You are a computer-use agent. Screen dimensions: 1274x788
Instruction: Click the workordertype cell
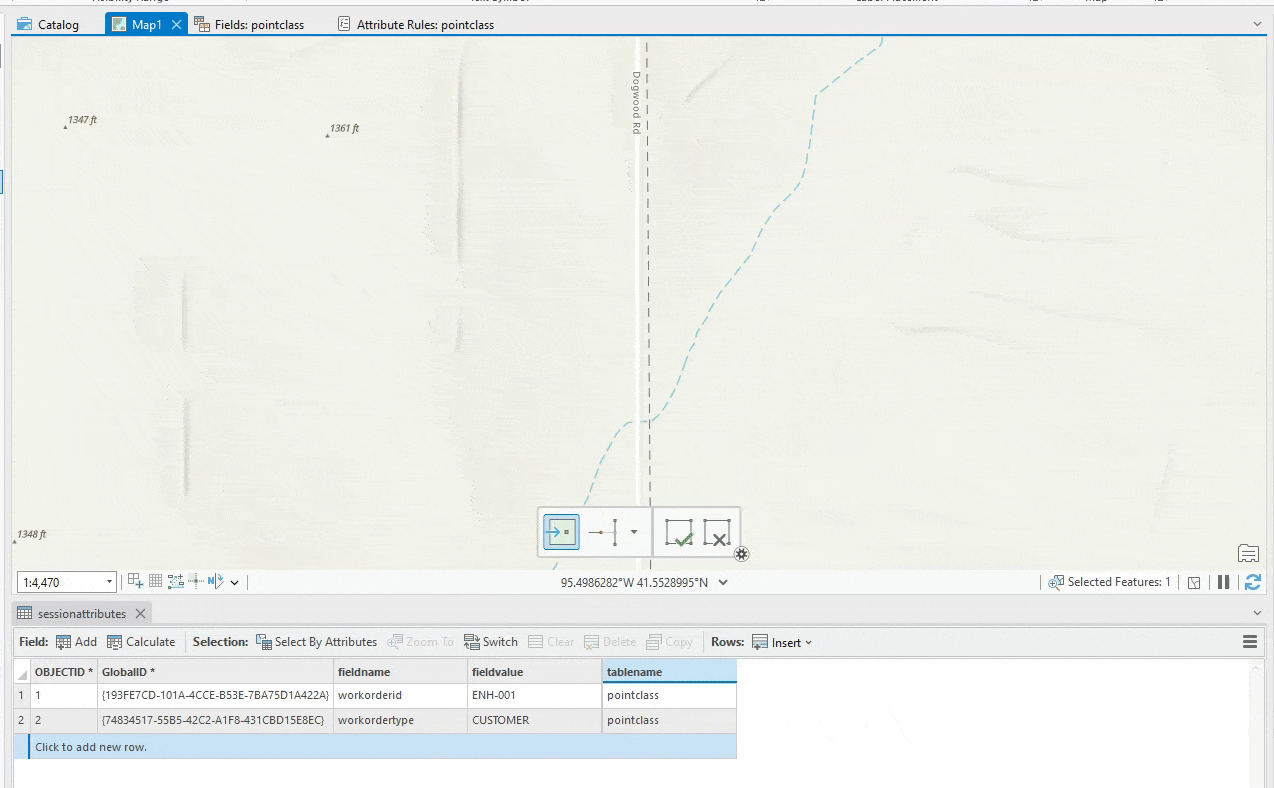coord(400,720)
